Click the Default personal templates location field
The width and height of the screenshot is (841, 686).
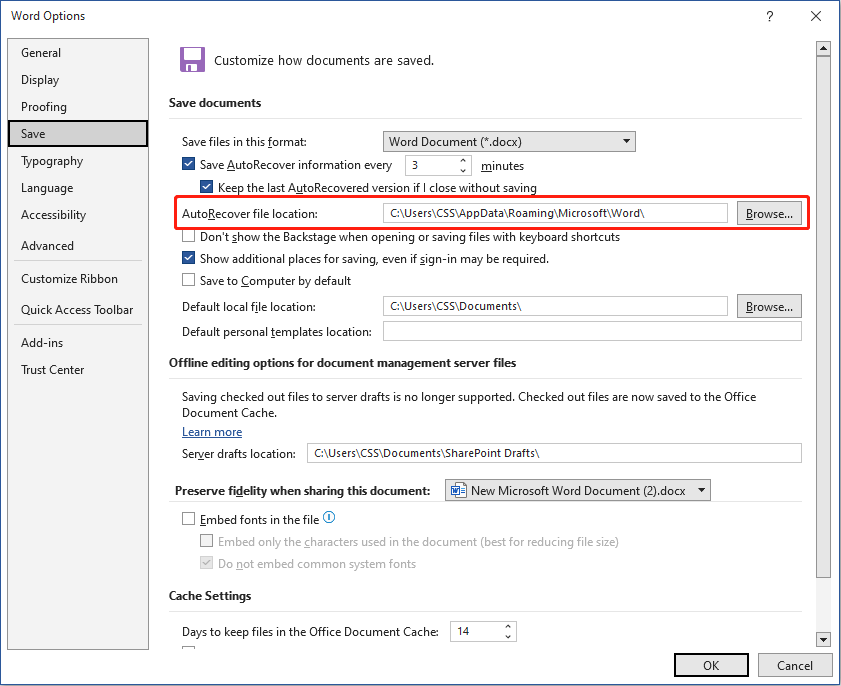click(x=592, y=331)
